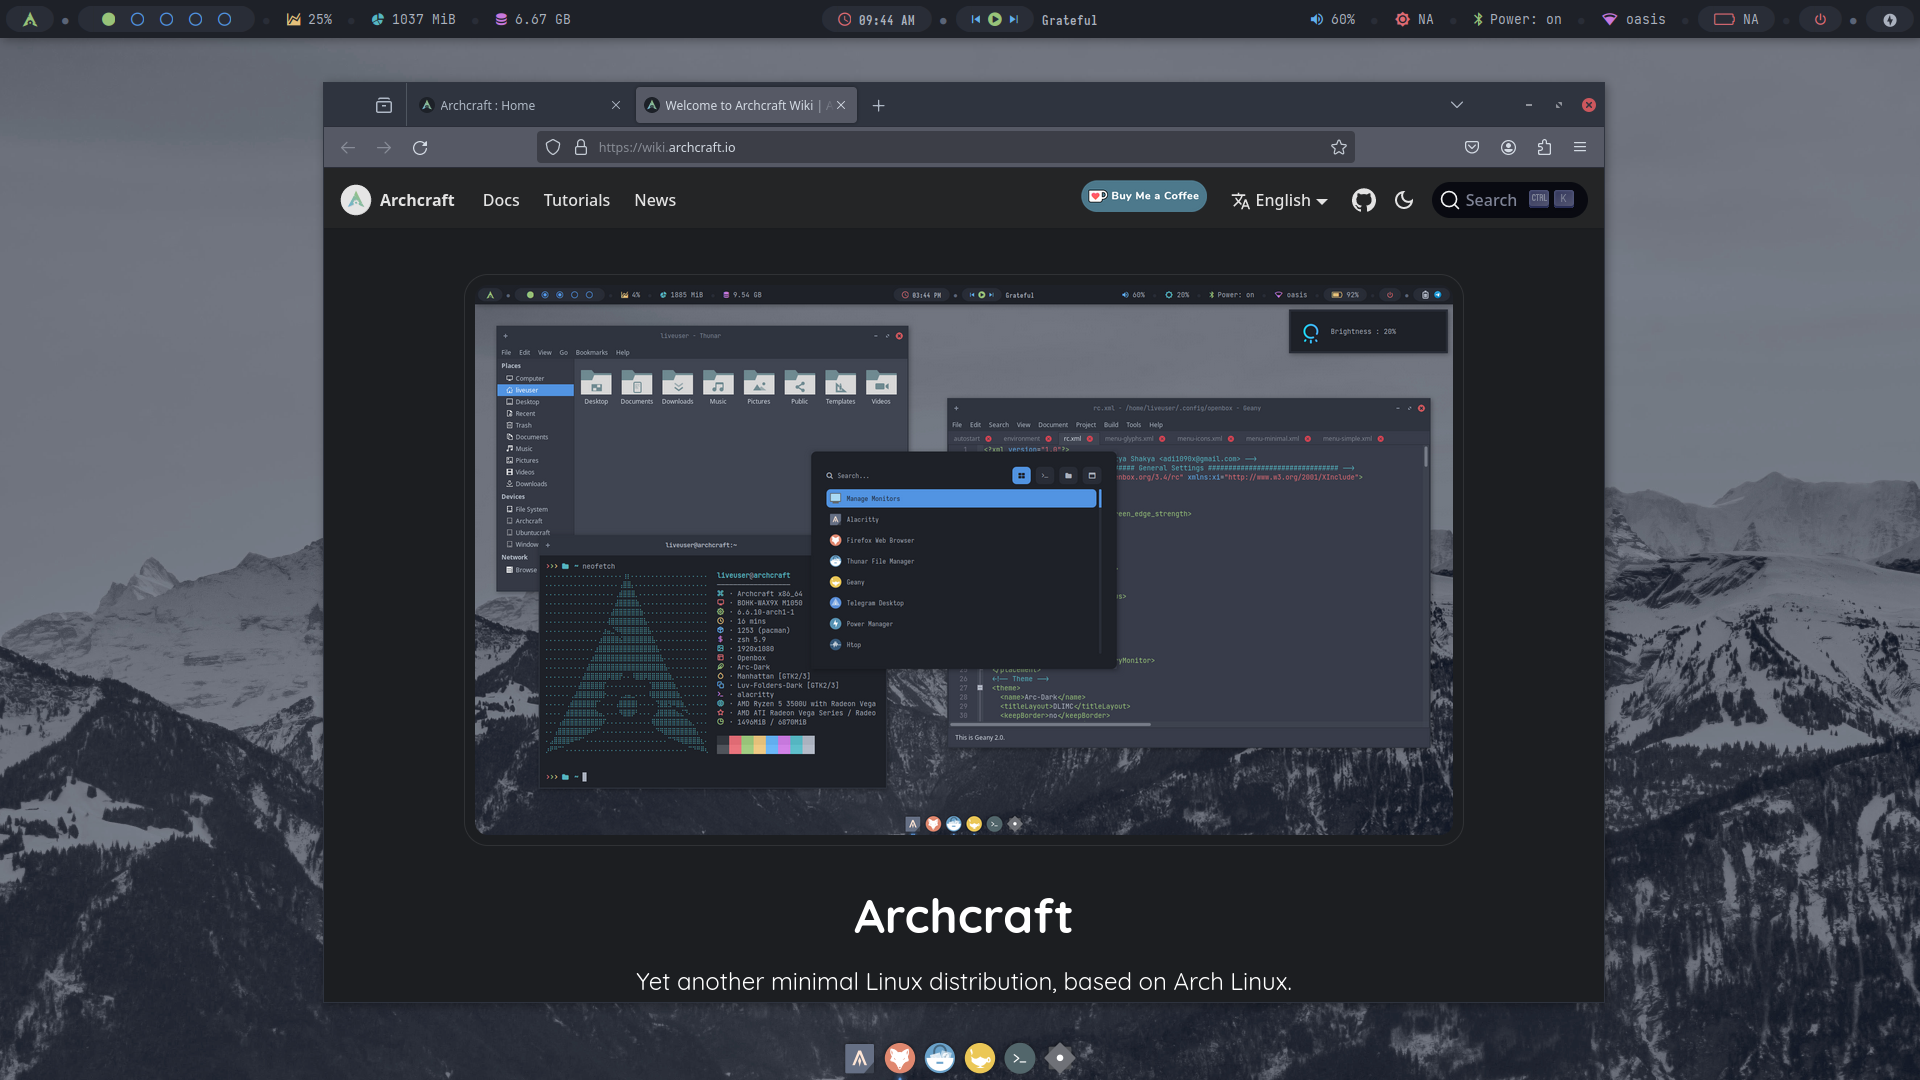Open Firefox account profile icon
This screenshot has width=1920, height=1080.
[1508, 147]
